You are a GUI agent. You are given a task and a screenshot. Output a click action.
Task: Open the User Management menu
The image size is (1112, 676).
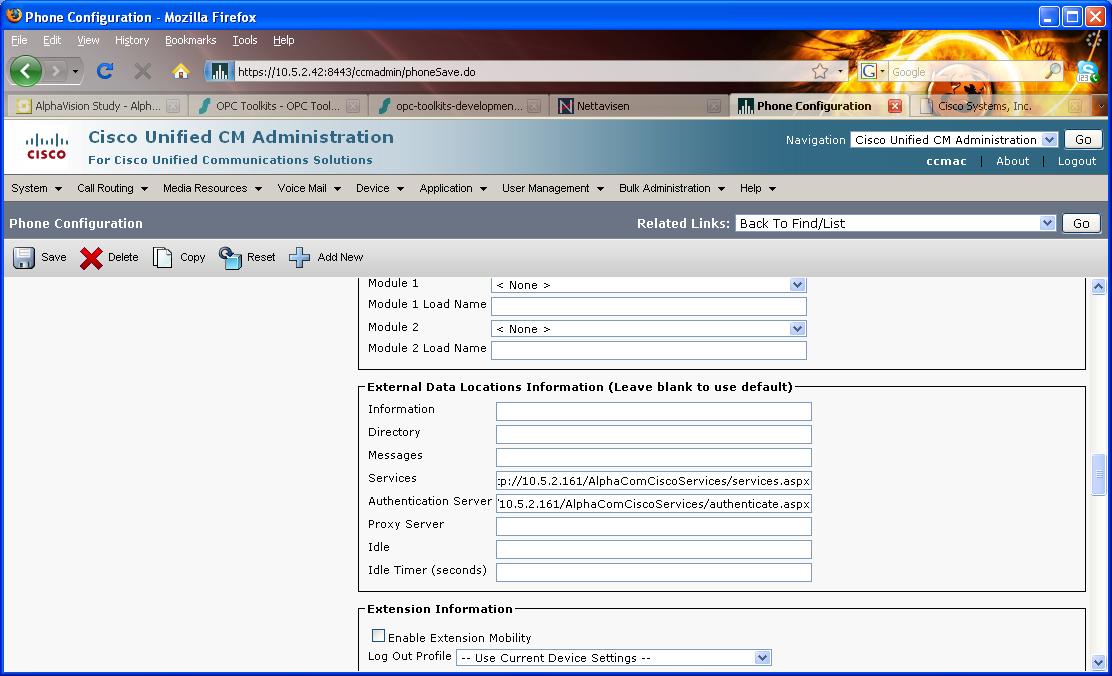point(552,188)
